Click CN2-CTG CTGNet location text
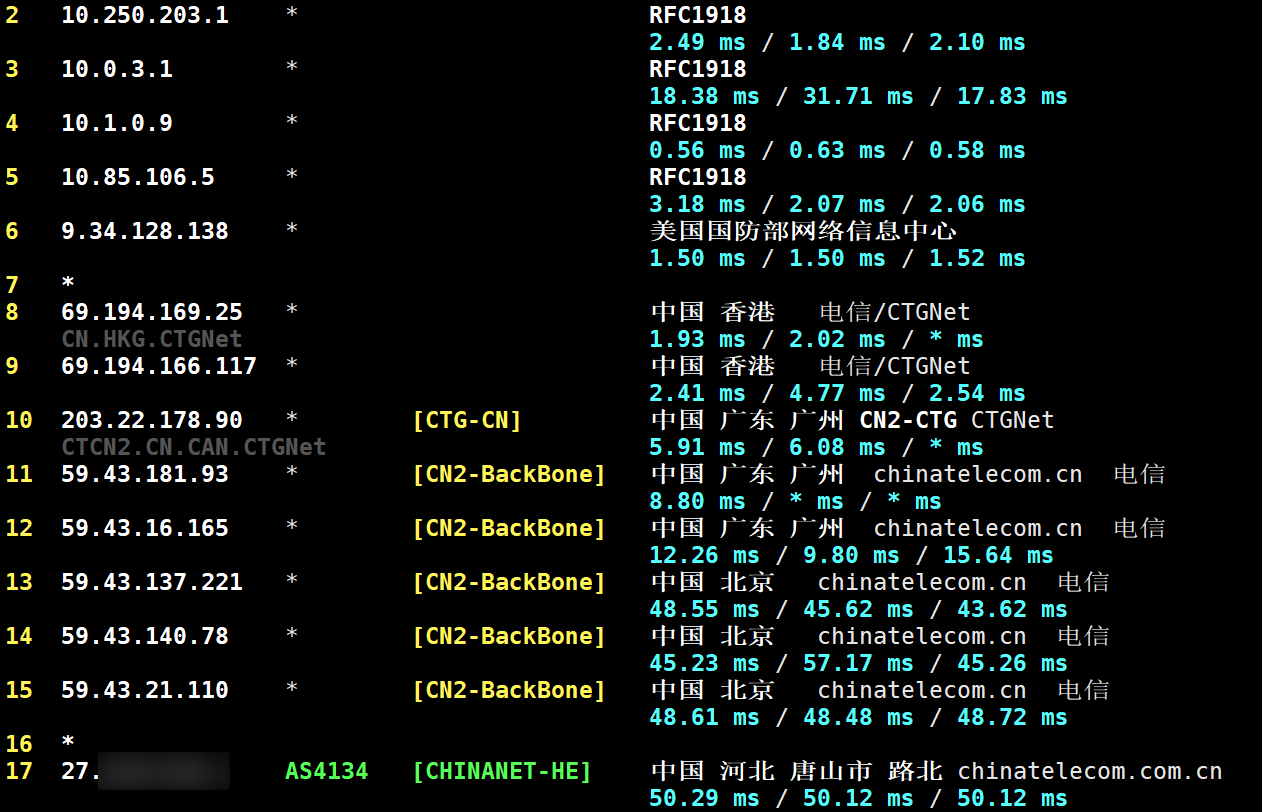This screenshot has height=812, width=1262. [957, 420]
